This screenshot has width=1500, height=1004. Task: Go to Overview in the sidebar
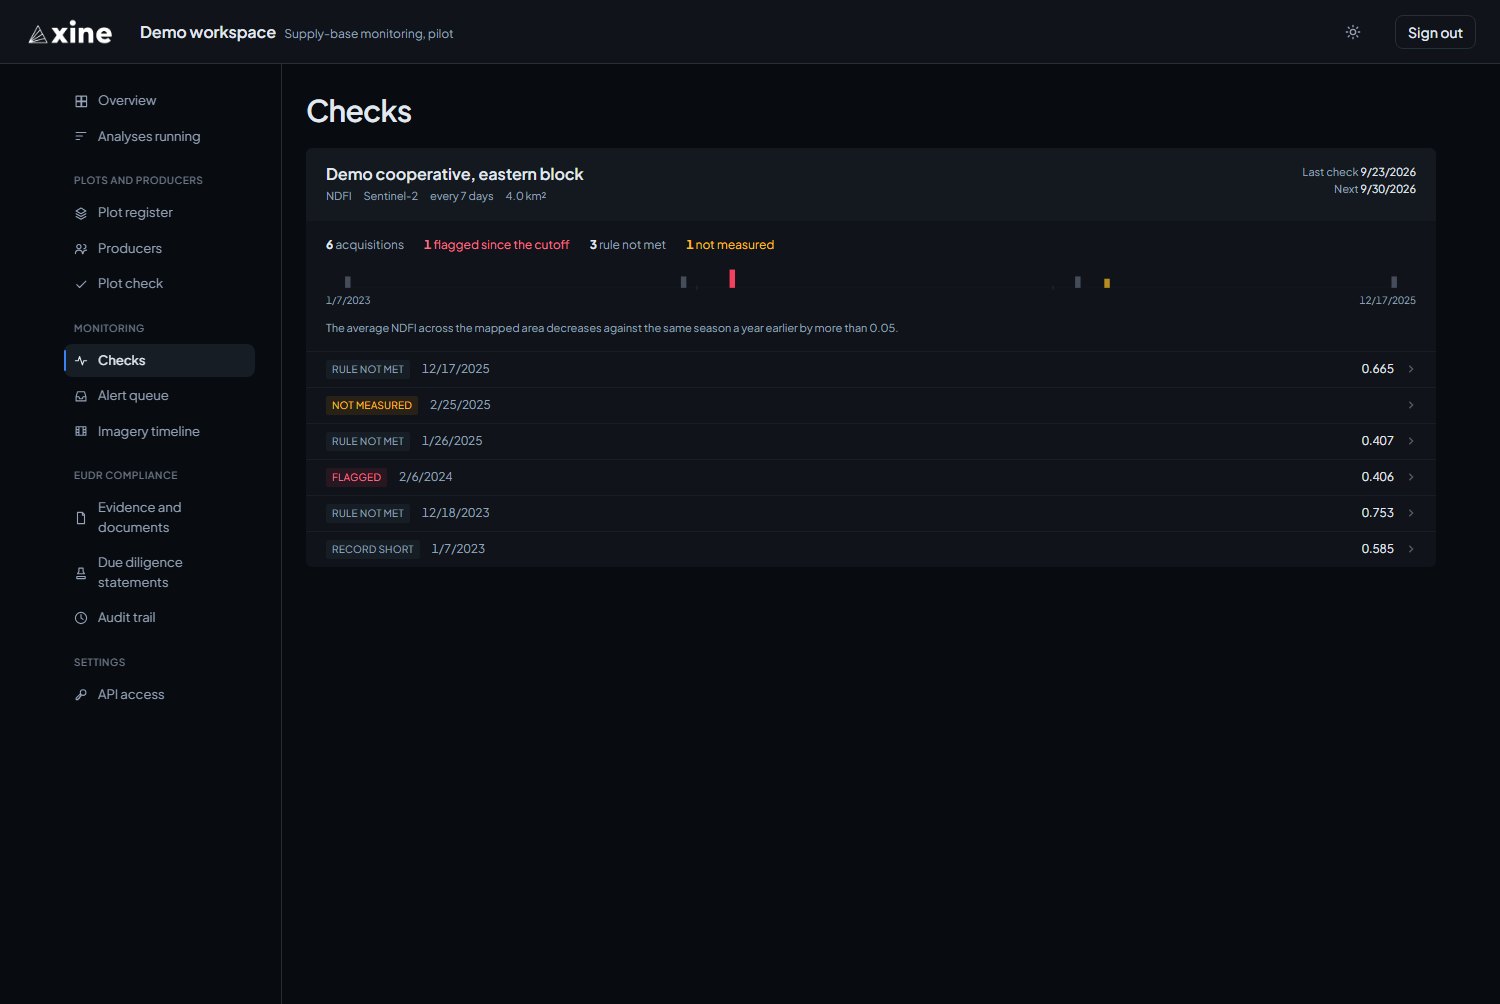(x=160, y=101)
